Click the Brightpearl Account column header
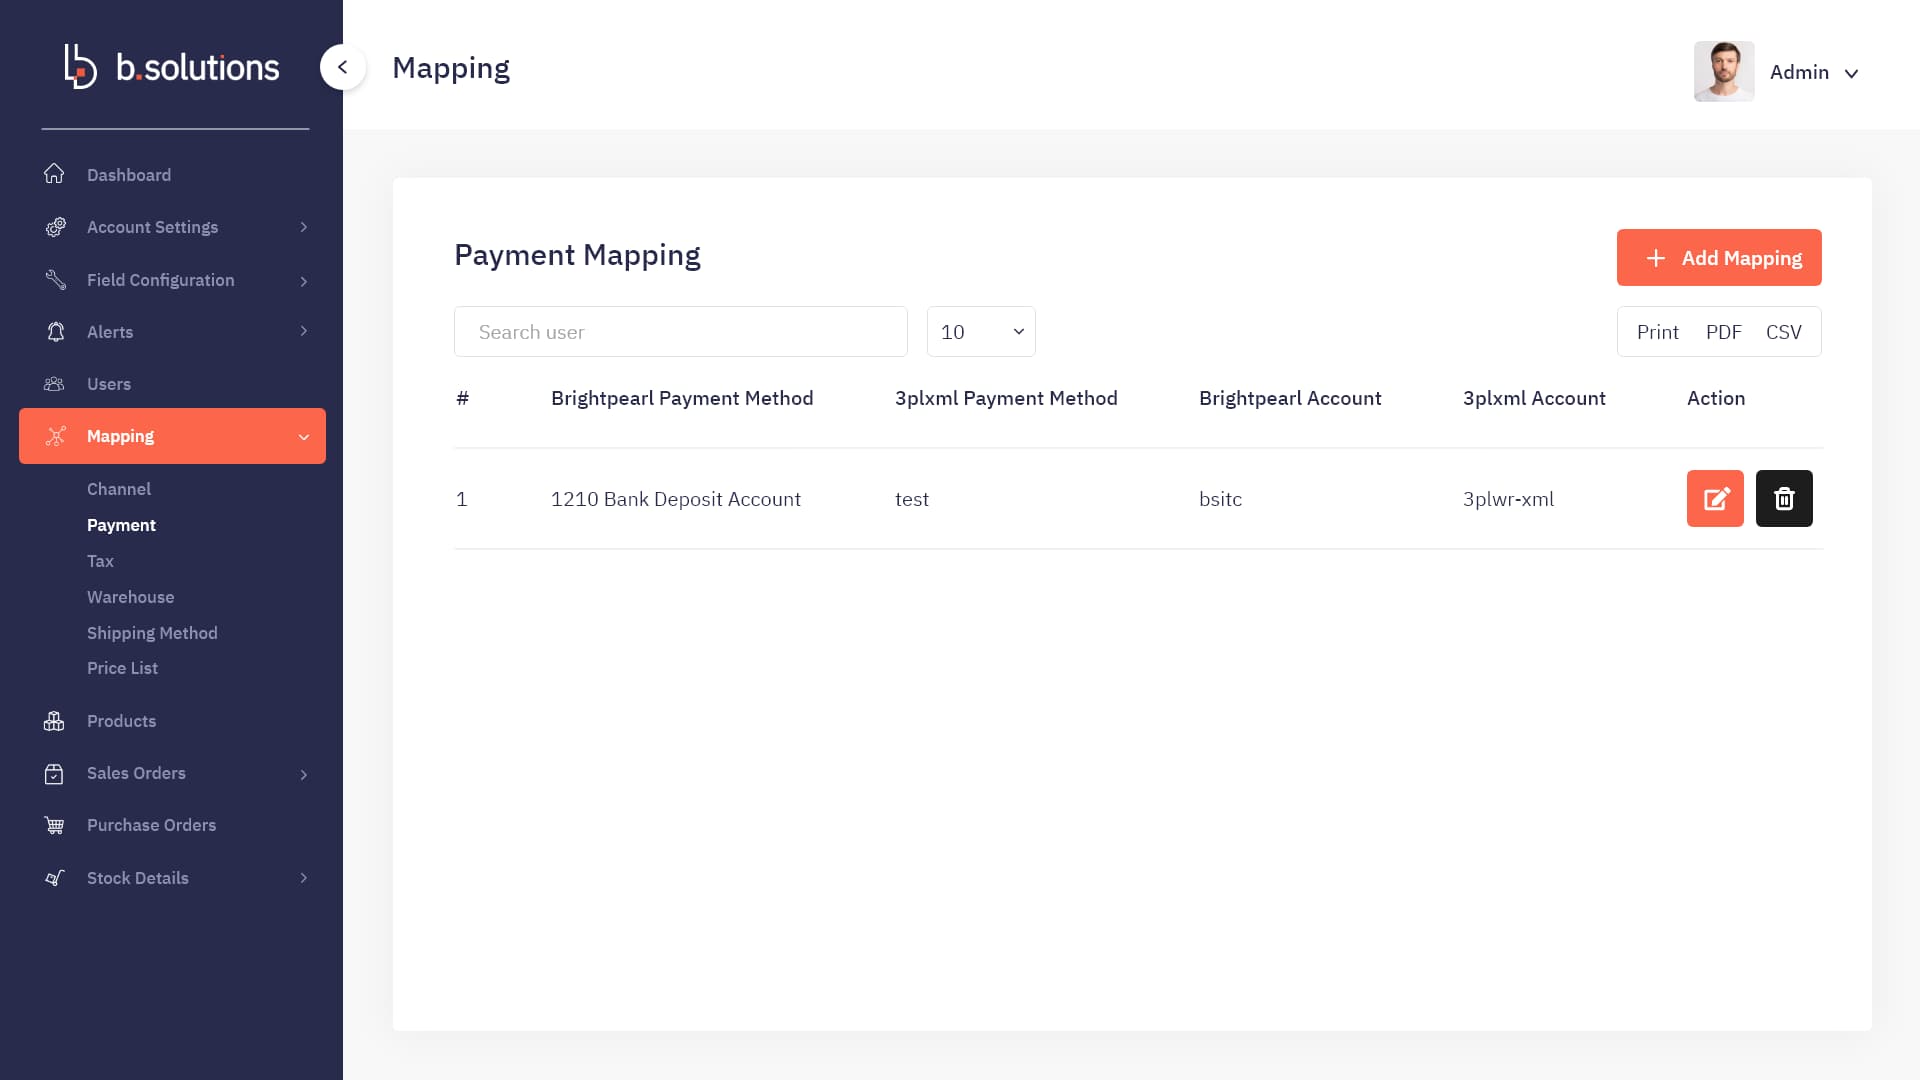Screen dimensions: 1920x1080 click(x=1290, y=398)
